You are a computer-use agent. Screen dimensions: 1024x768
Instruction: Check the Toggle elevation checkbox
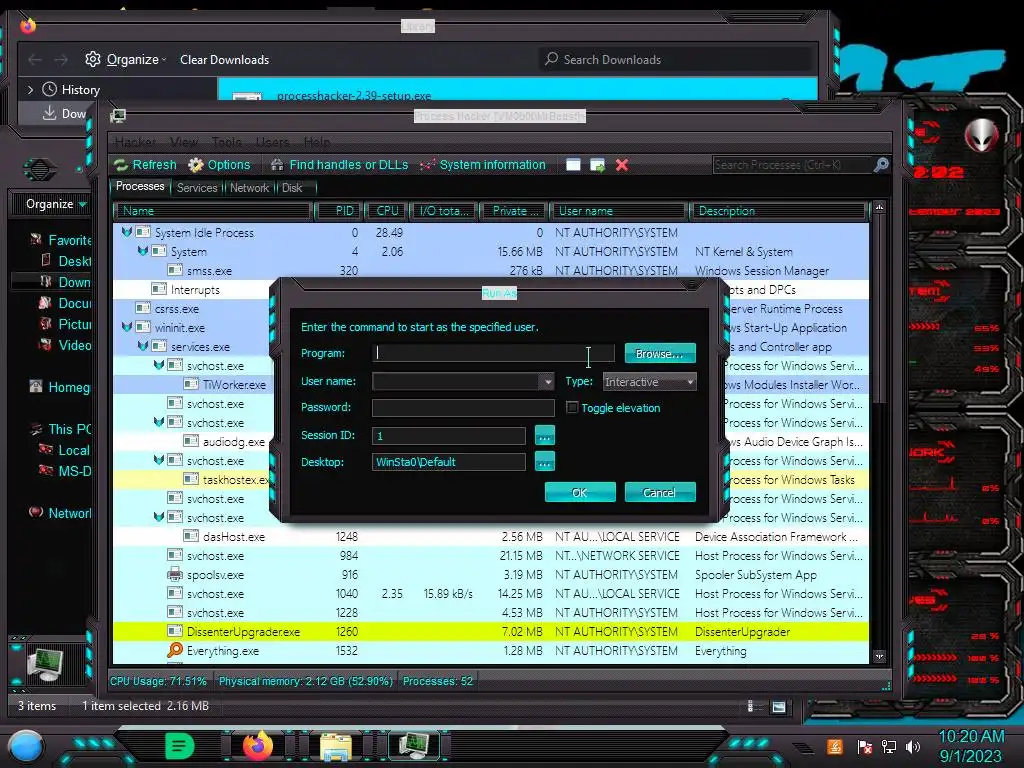[x=572, y=408]
